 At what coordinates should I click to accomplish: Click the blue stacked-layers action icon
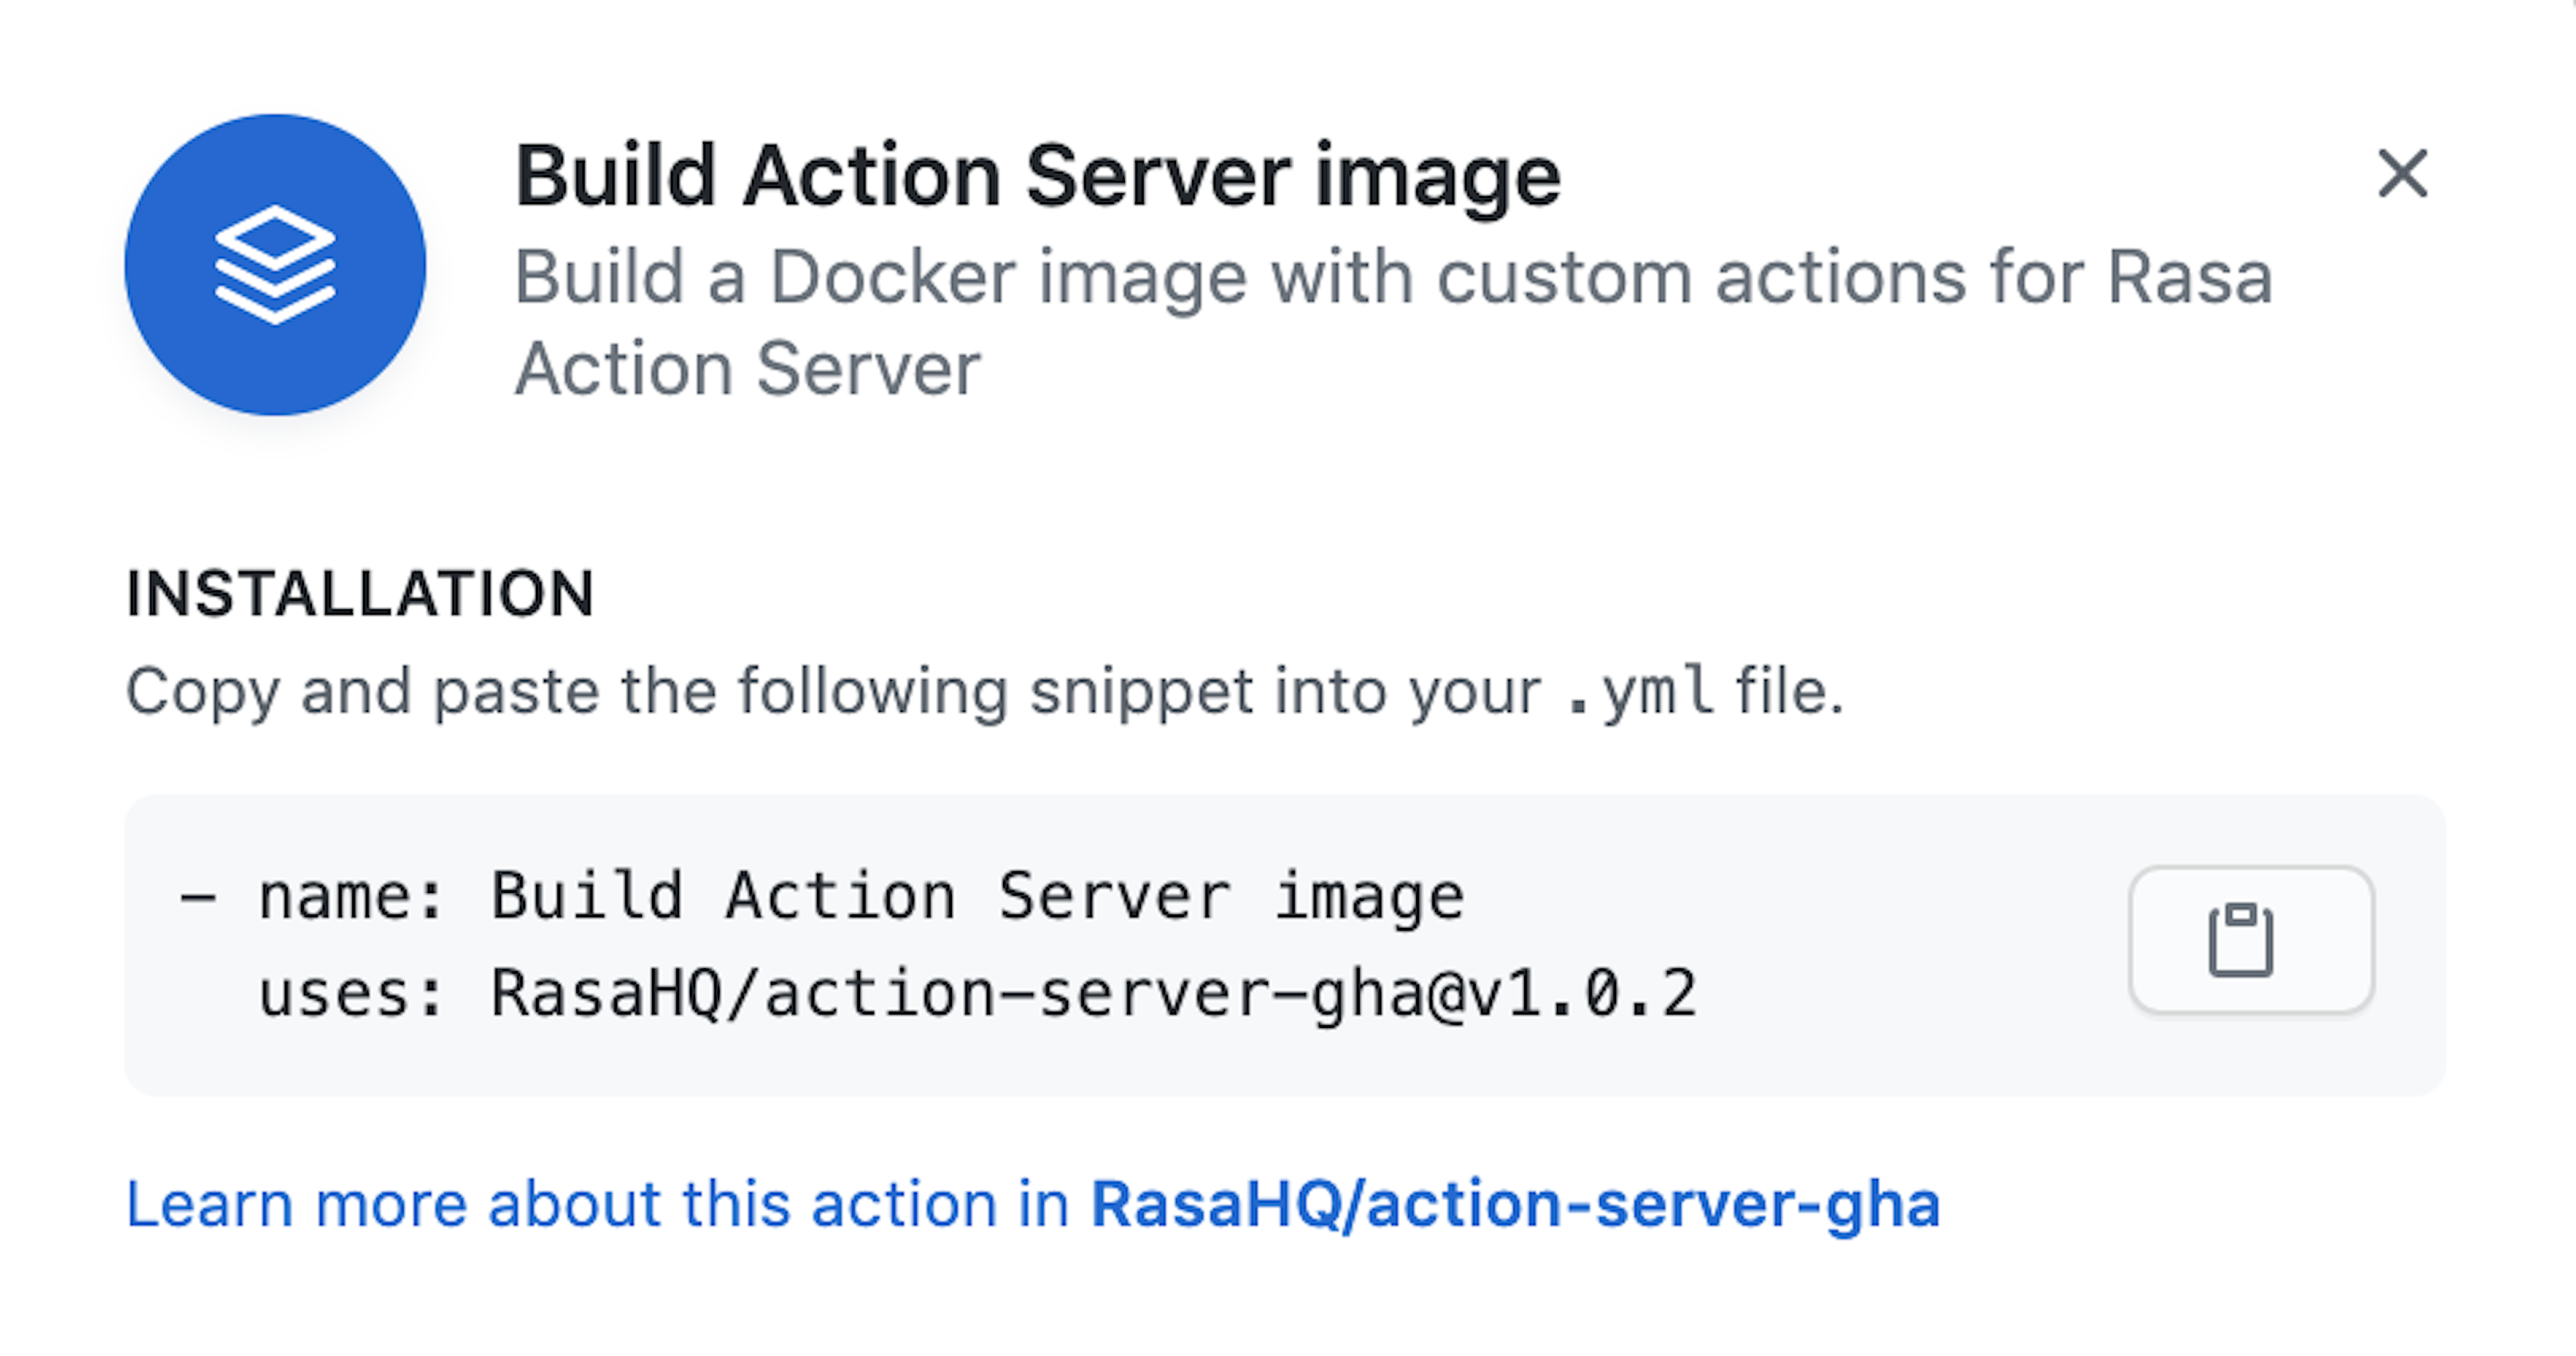pos(275,265)
